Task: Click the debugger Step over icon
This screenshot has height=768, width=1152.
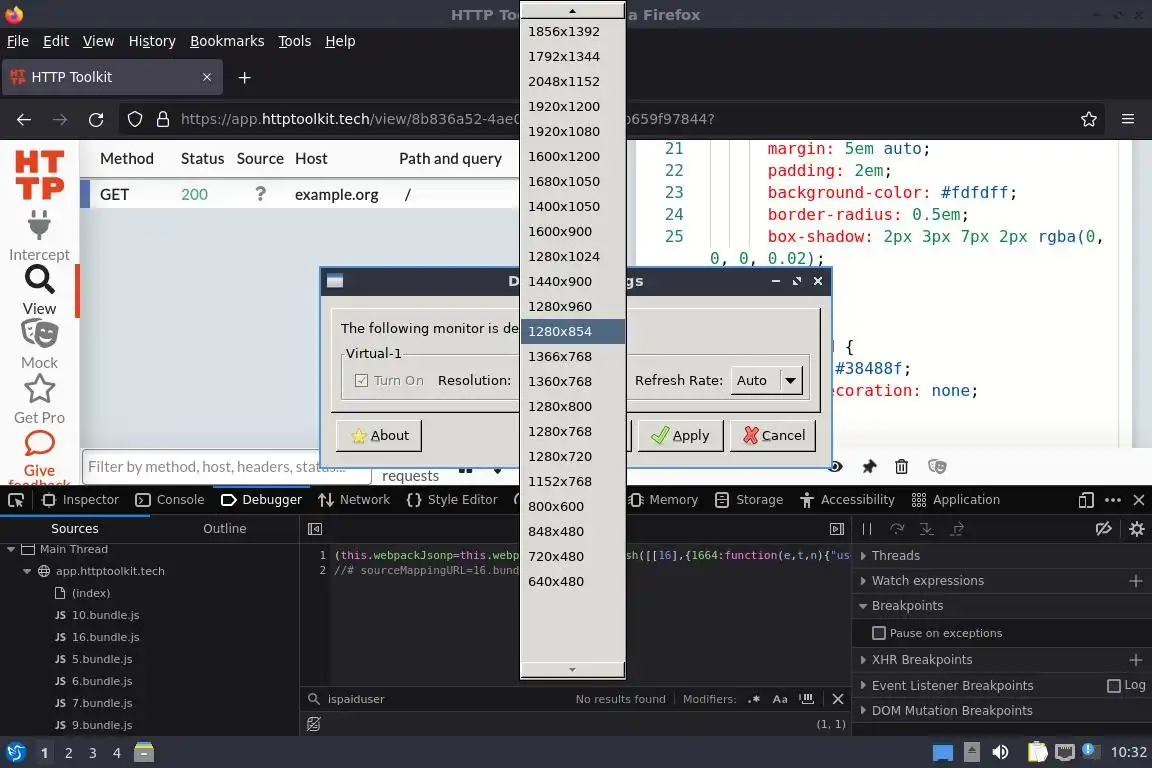Action: [x=897, y=528]
